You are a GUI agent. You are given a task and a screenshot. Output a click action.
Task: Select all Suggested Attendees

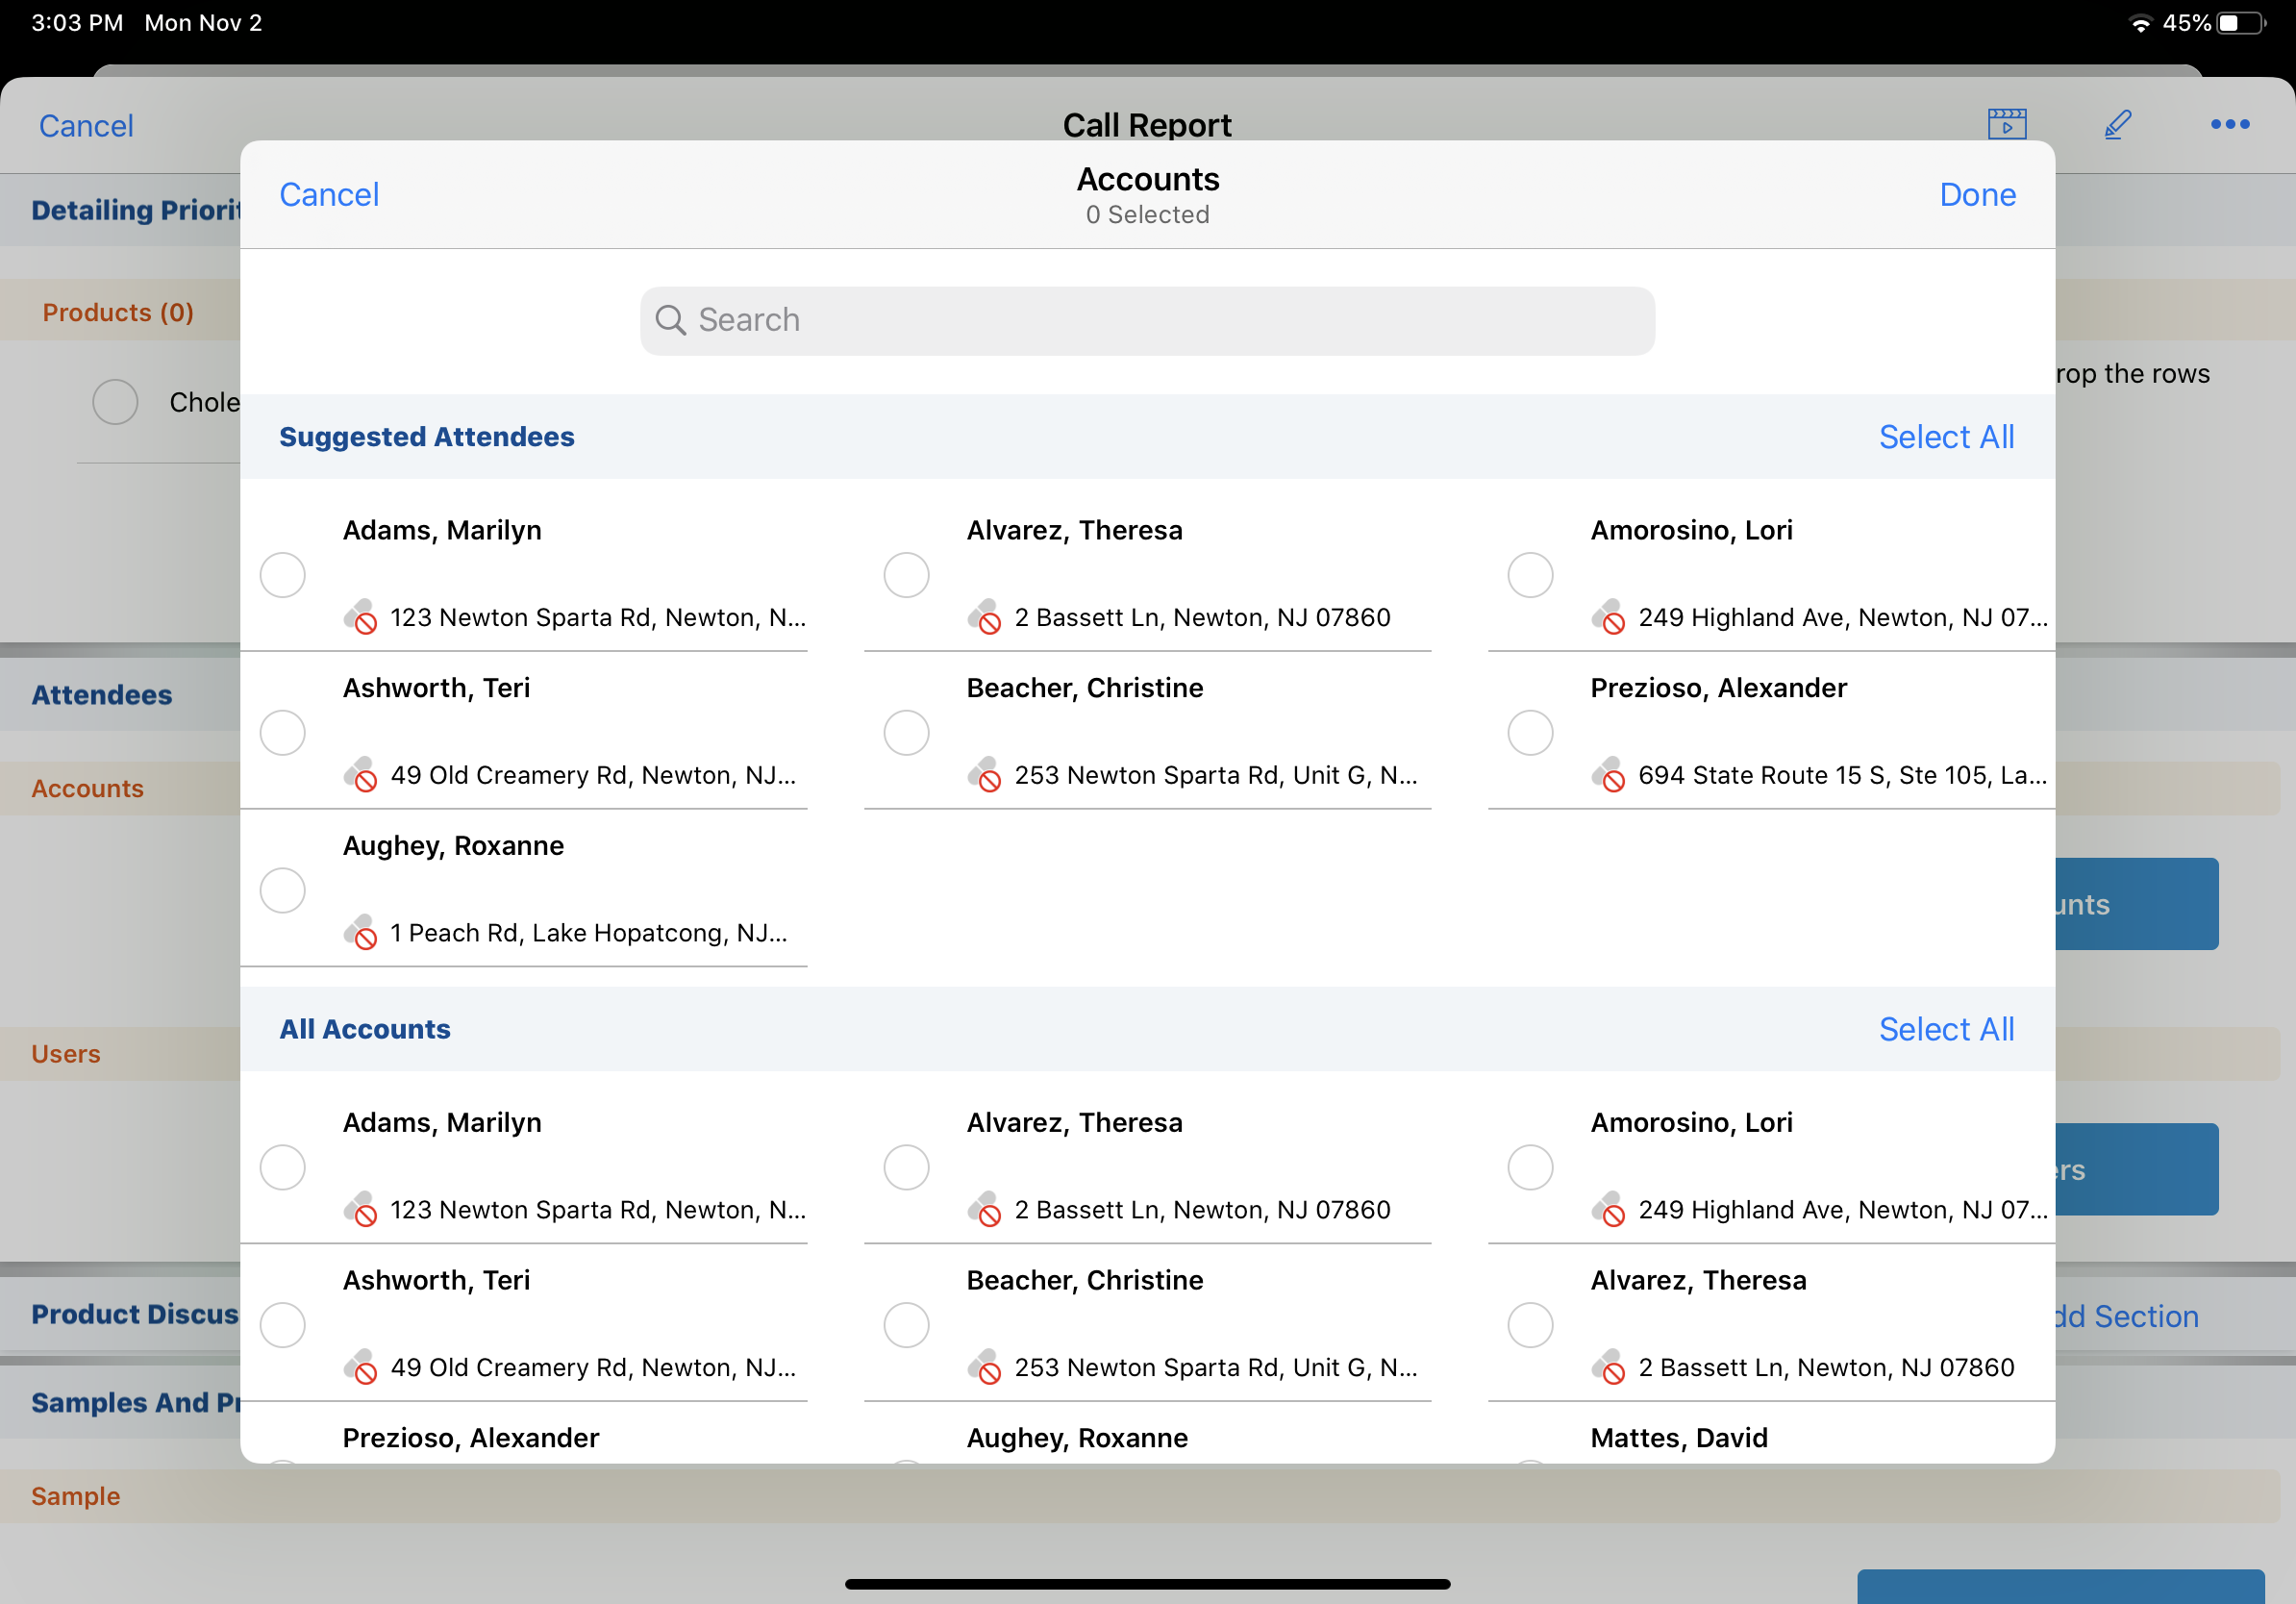[x=1945, y=437]
